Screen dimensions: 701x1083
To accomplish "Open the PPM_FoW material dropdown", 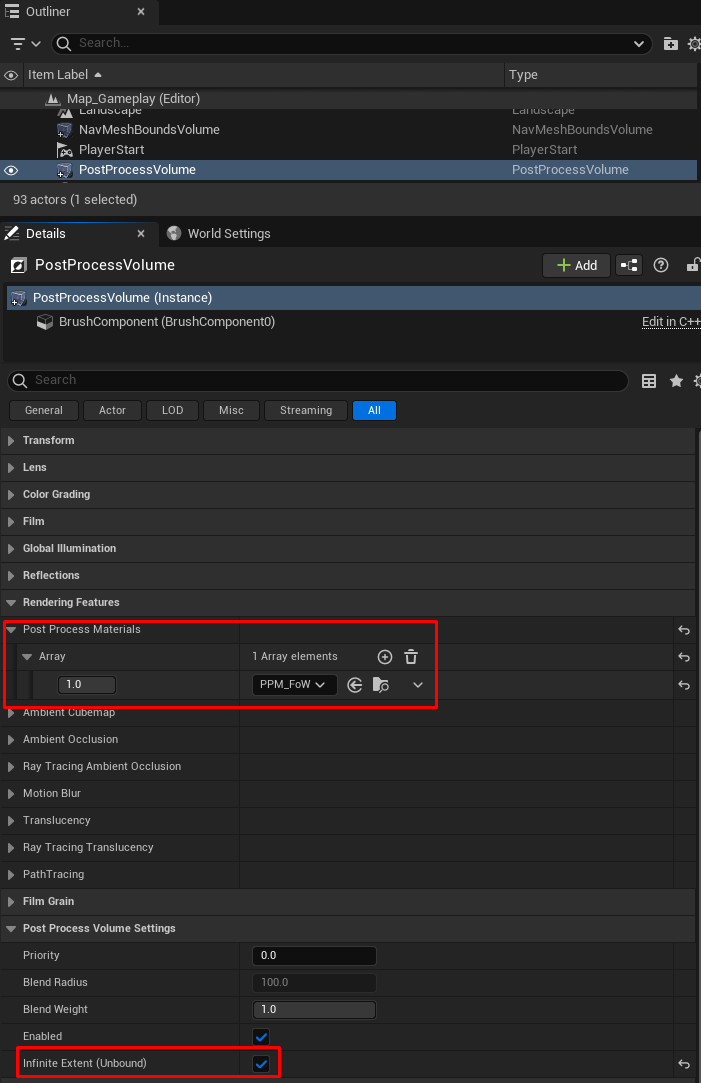I will (x=294, y=685).
